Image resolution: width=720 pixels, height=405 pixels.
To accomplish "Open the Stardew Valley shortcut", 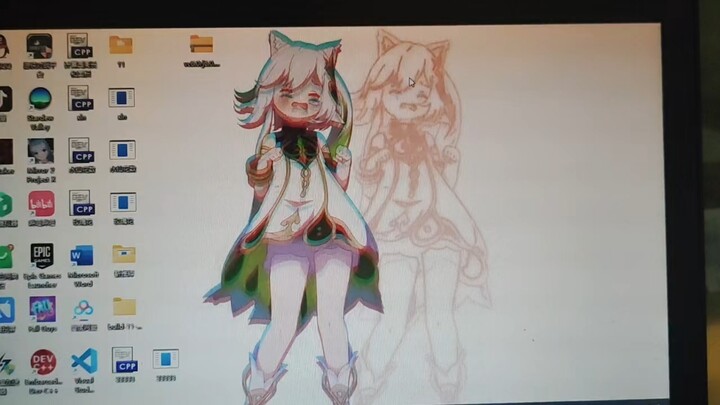I will (x=41, y=99).
